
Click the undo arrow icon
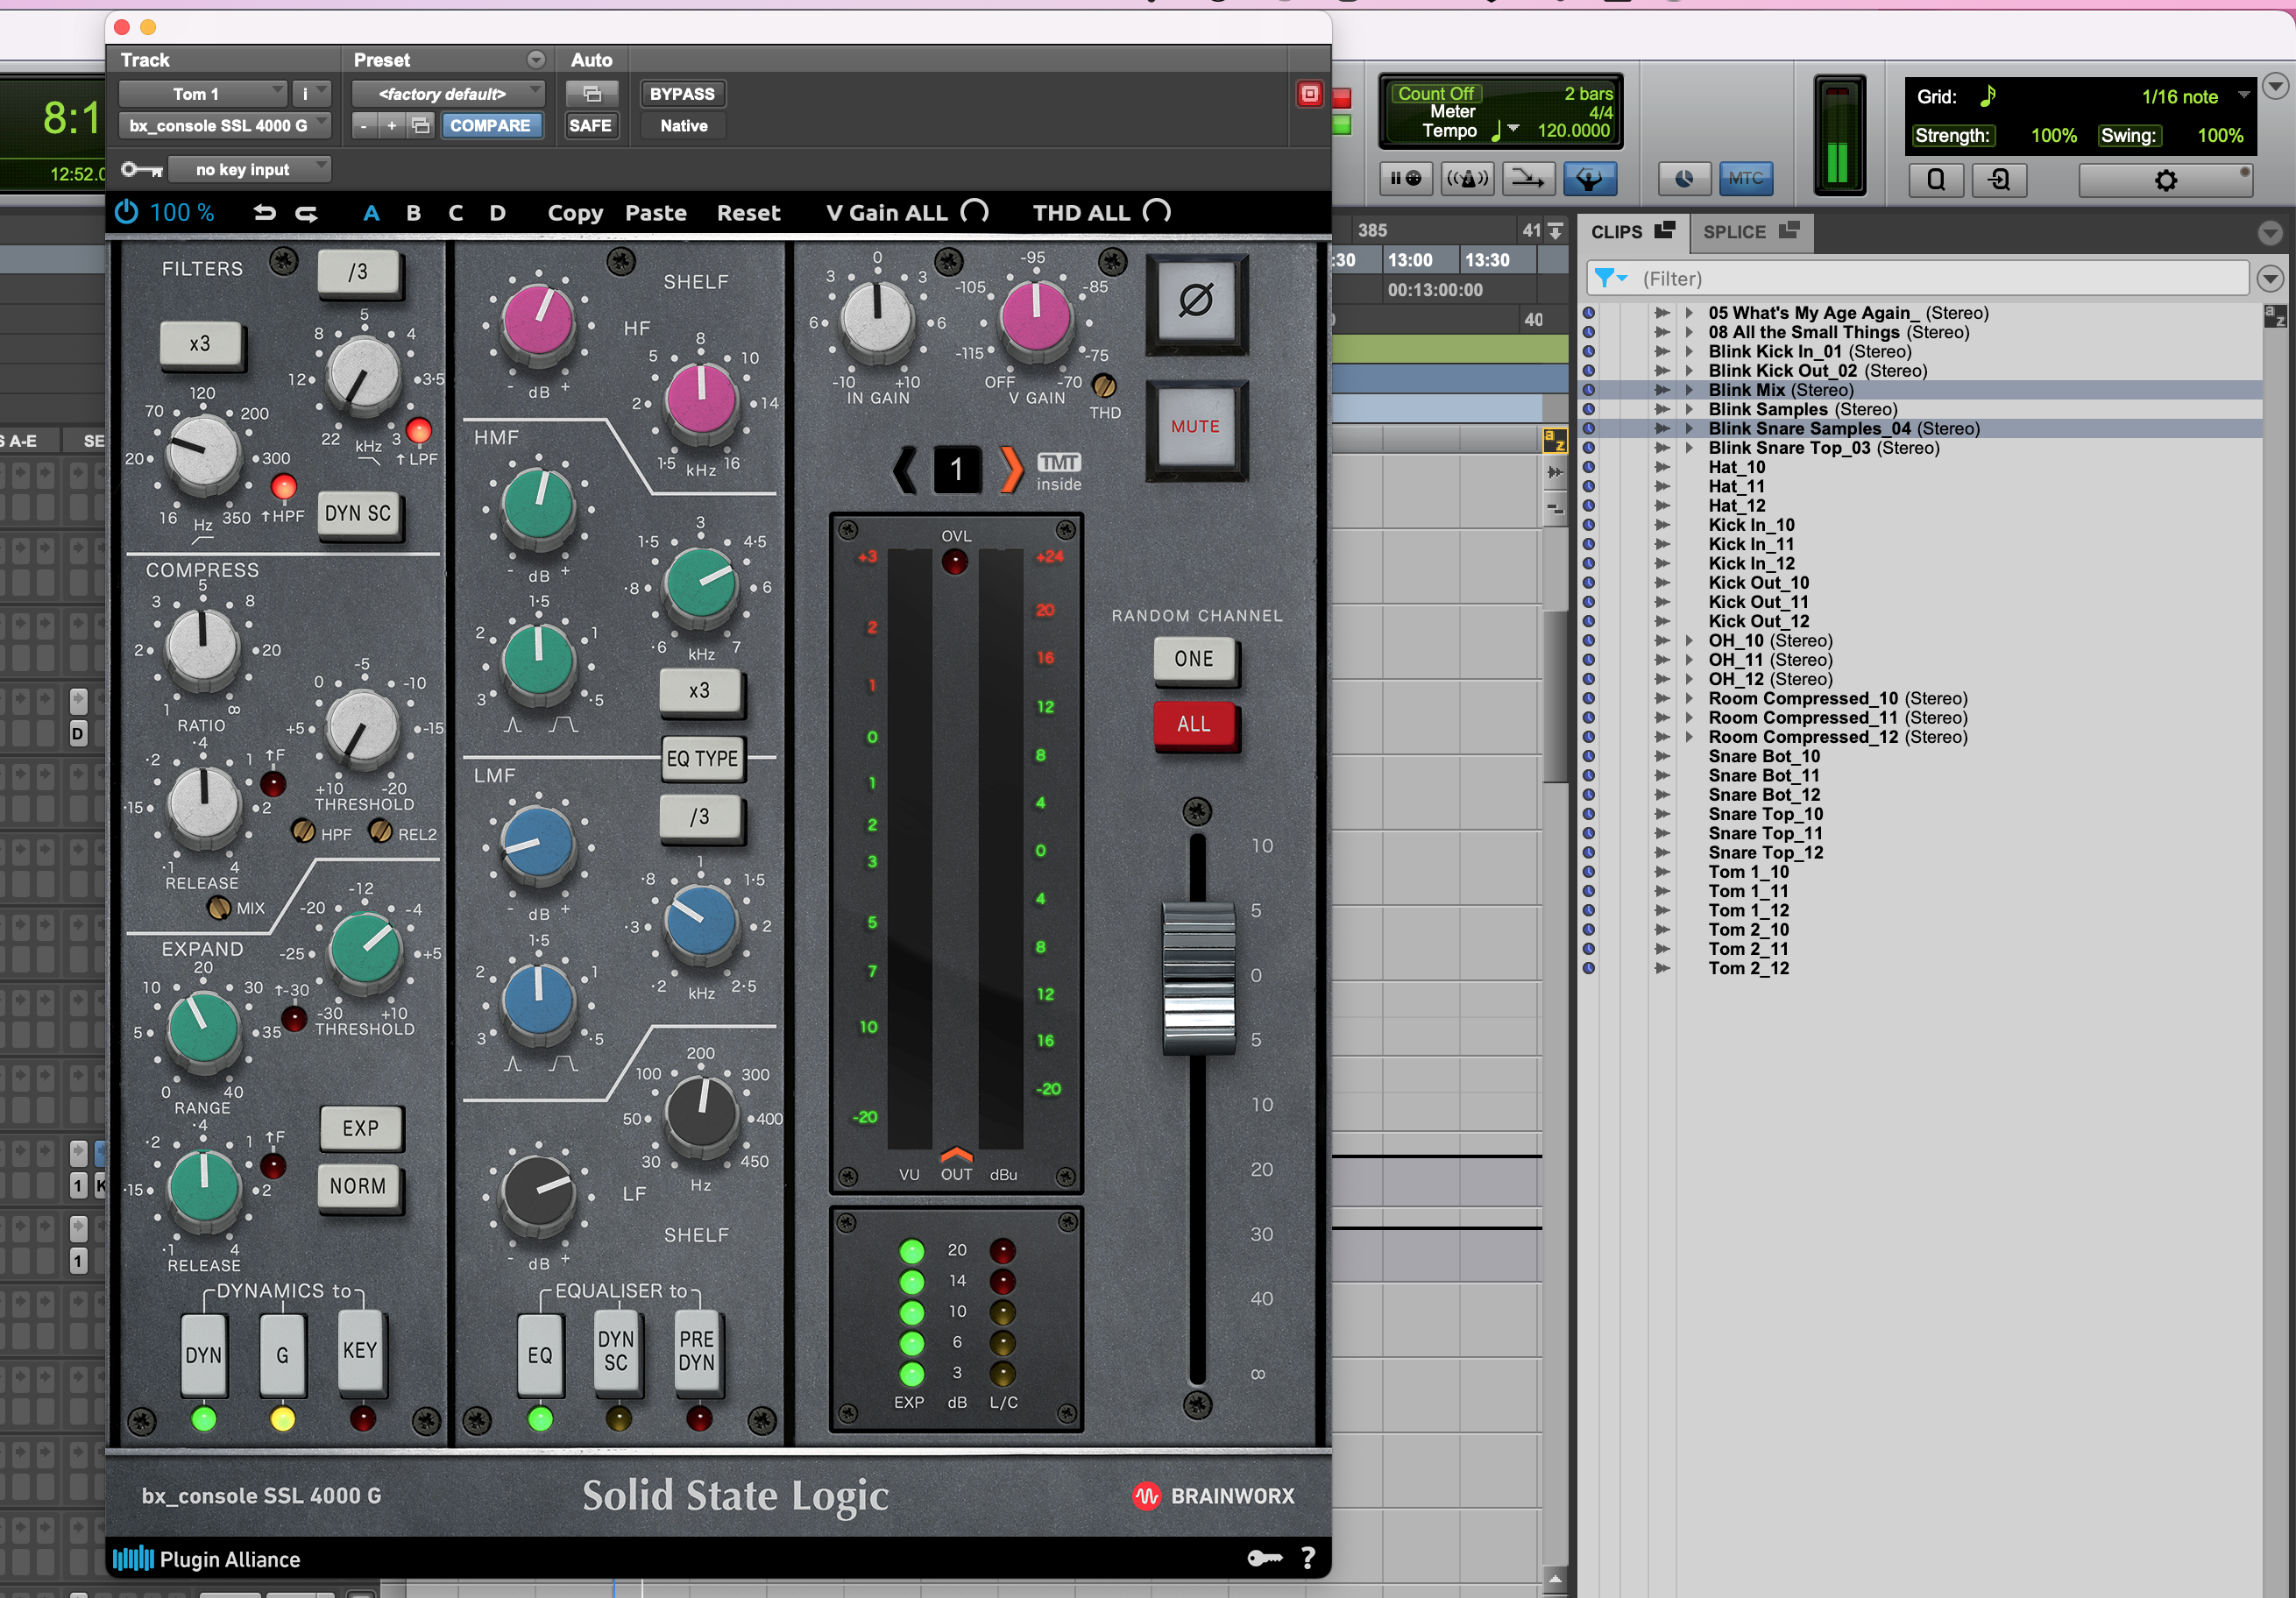point(264,212)
